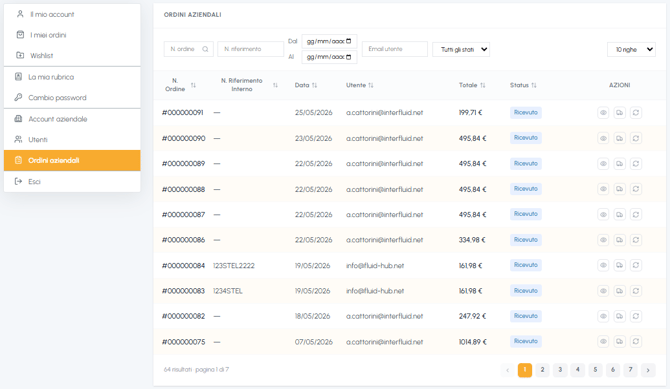Viewport: 670px width, 389px height.
Task: Sort the table by N. Ordine arrows
Action: click(x=193, y=85)
